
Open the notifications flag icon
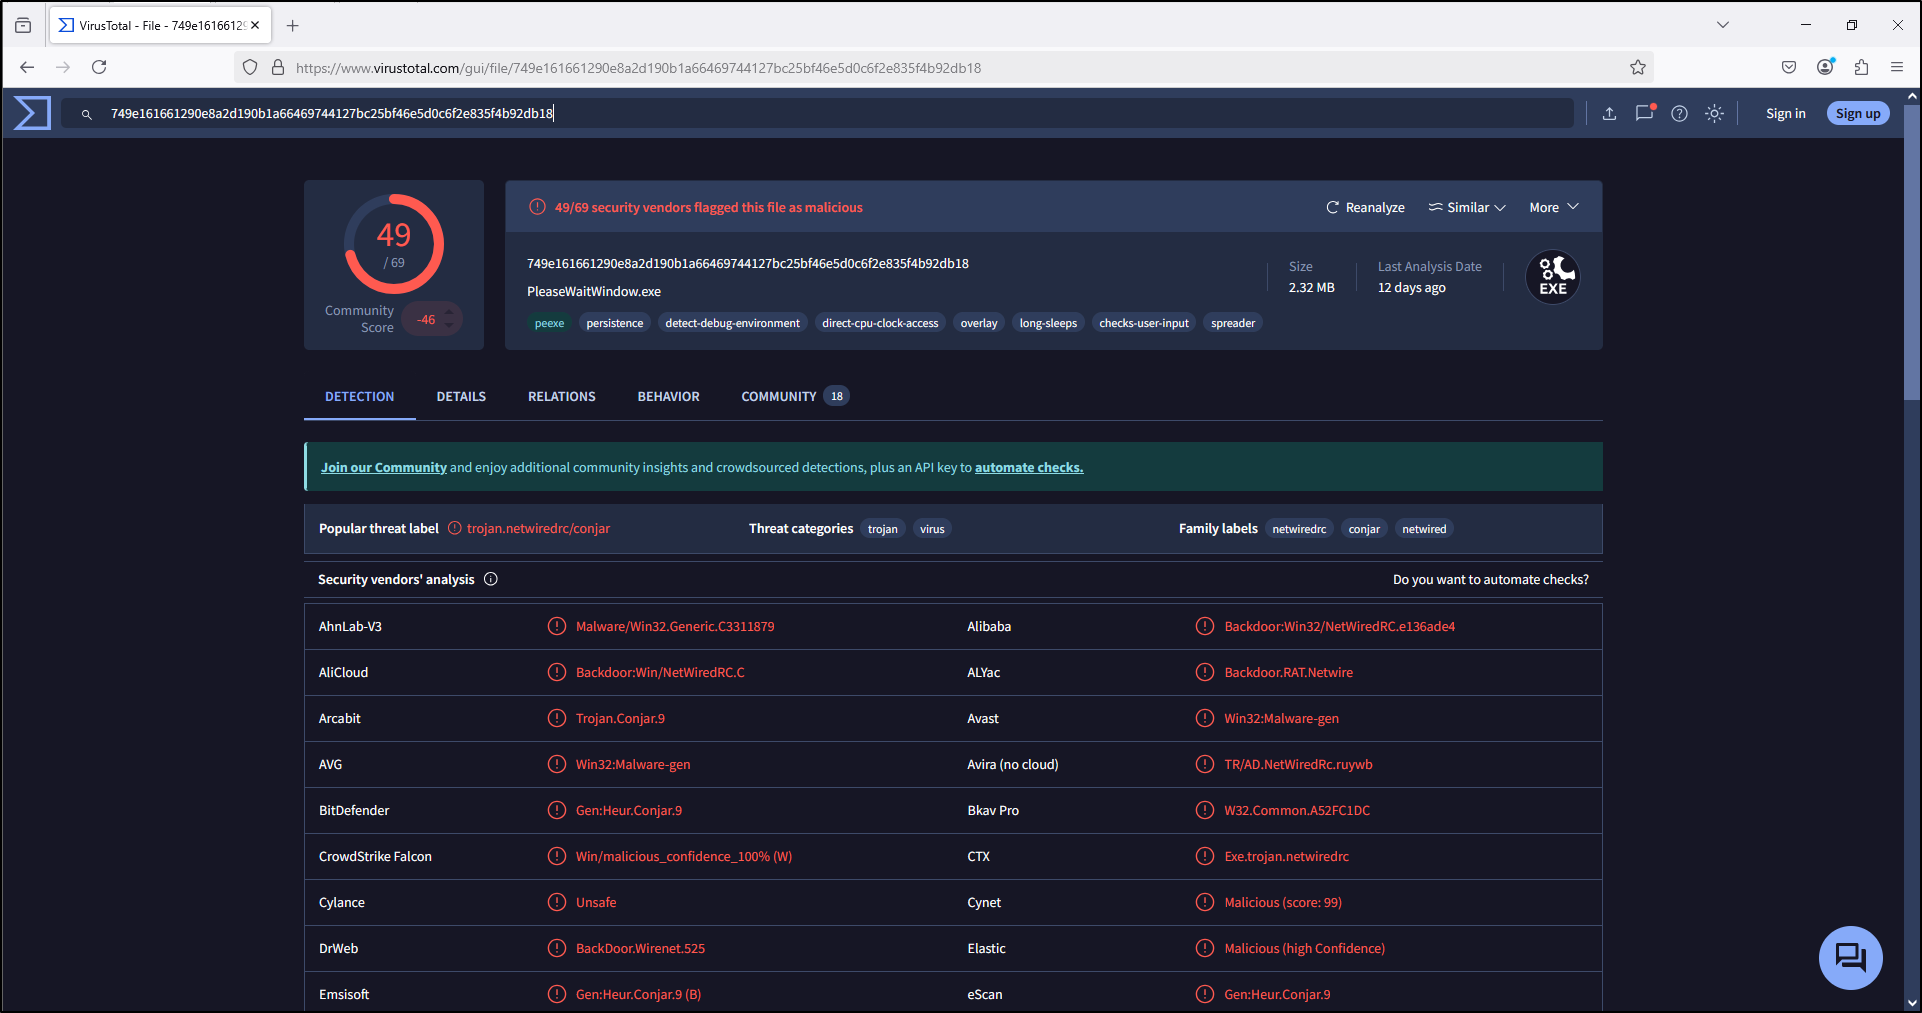1645,113
